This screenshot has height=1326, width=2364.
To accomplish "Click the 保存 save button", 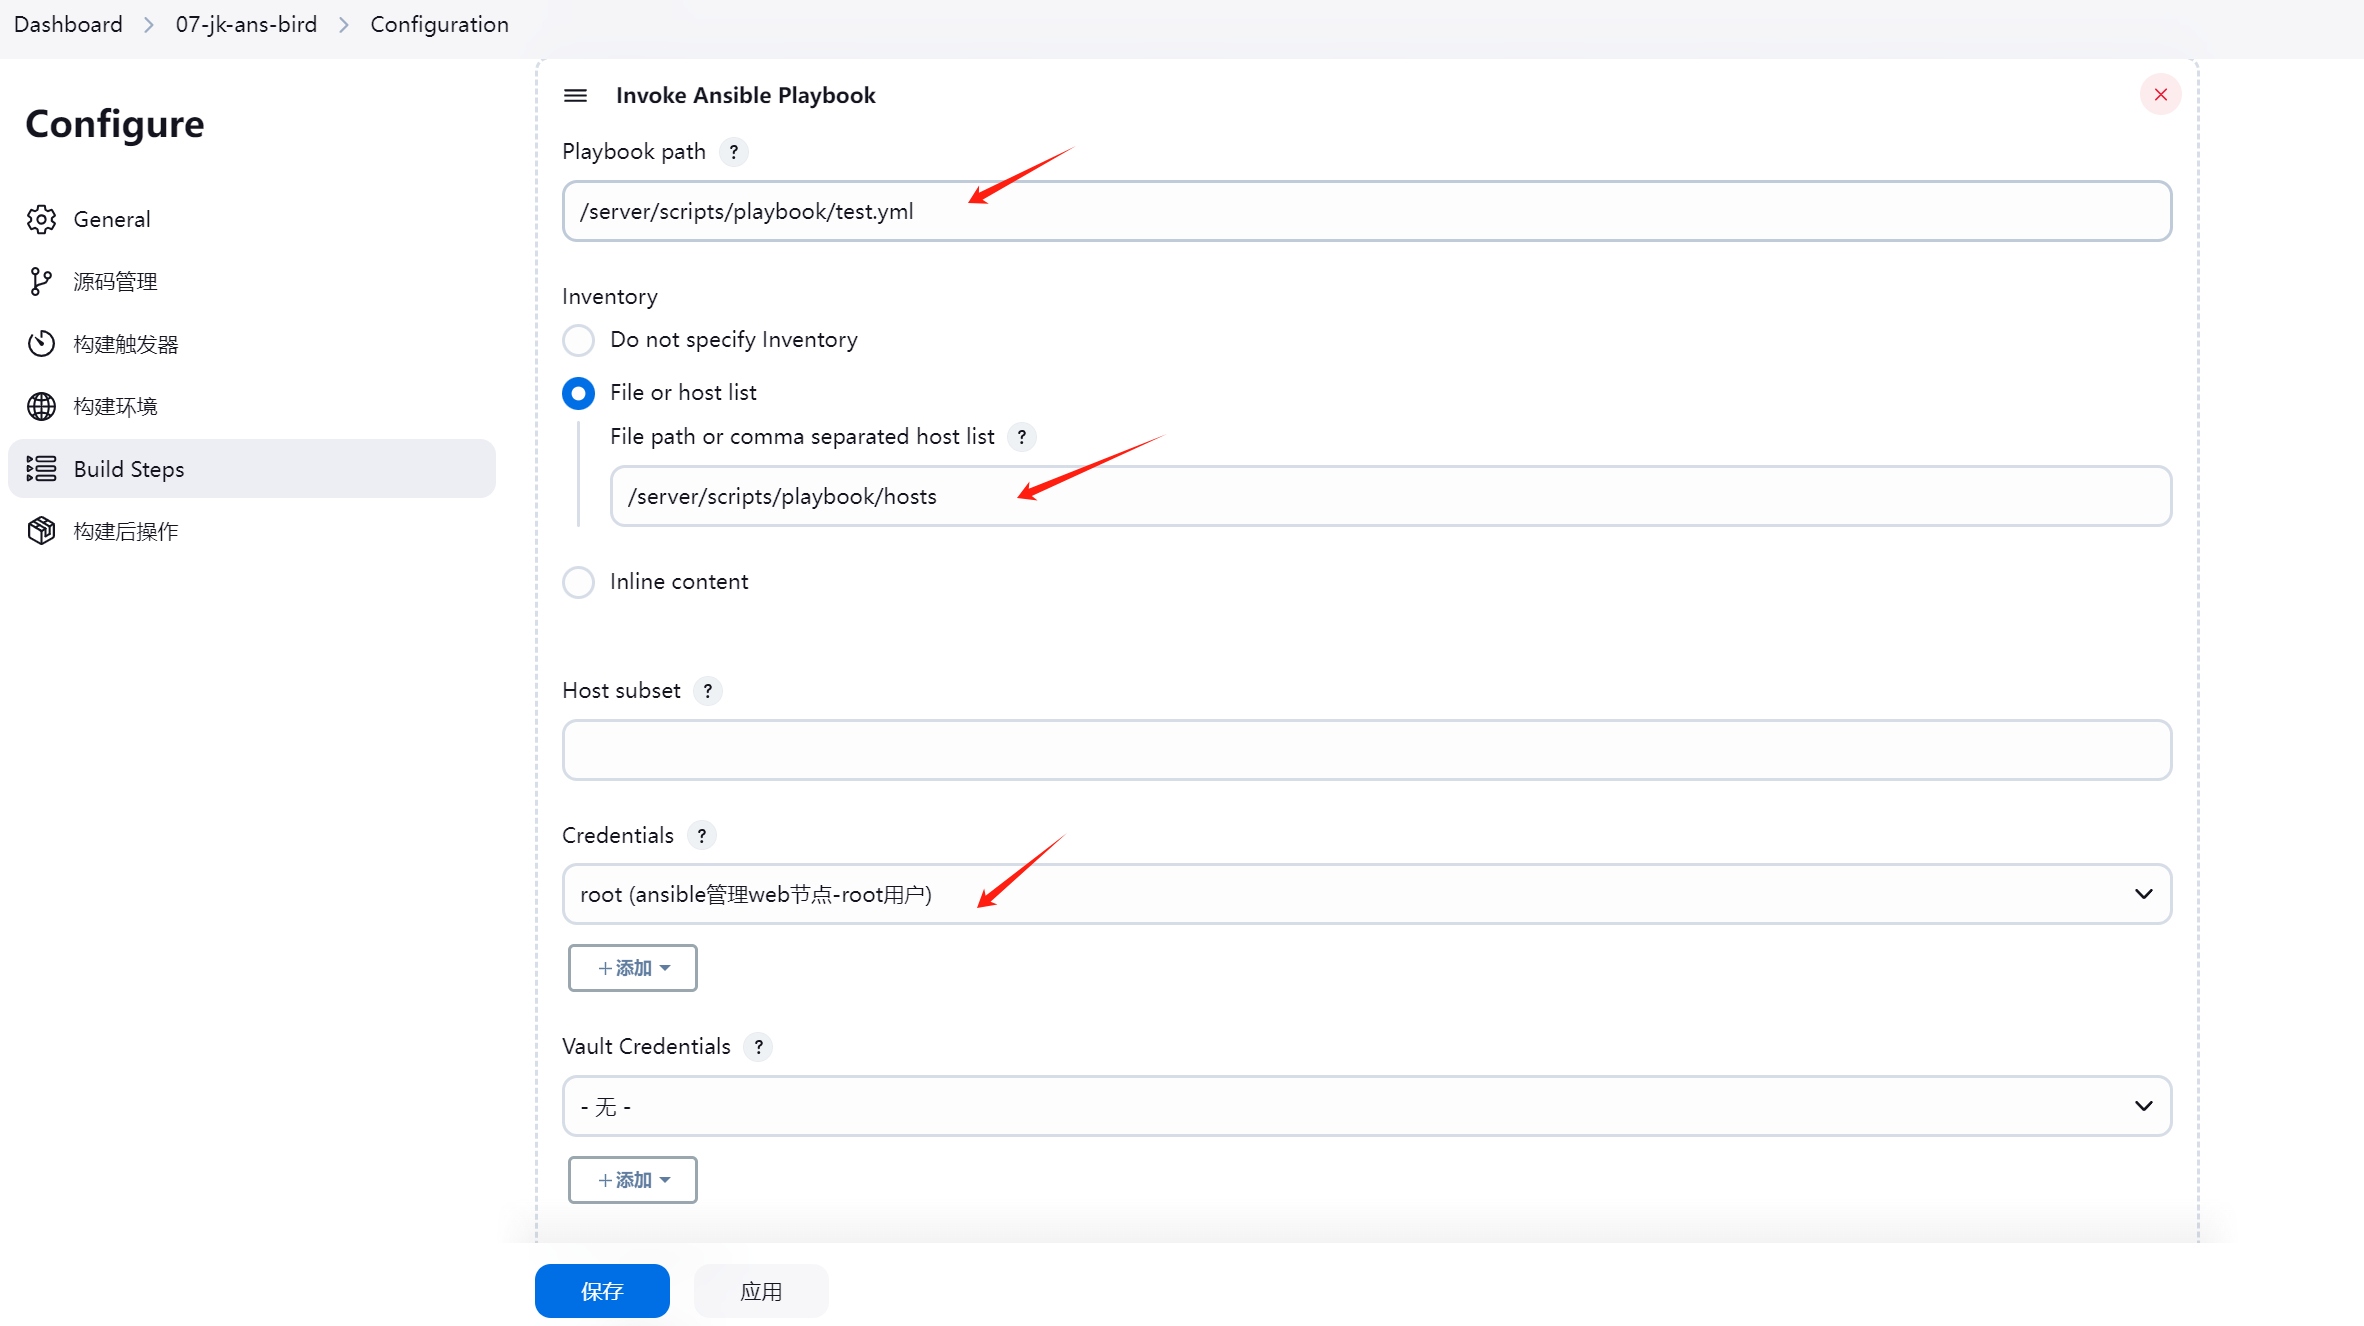I will point(602,1291).
